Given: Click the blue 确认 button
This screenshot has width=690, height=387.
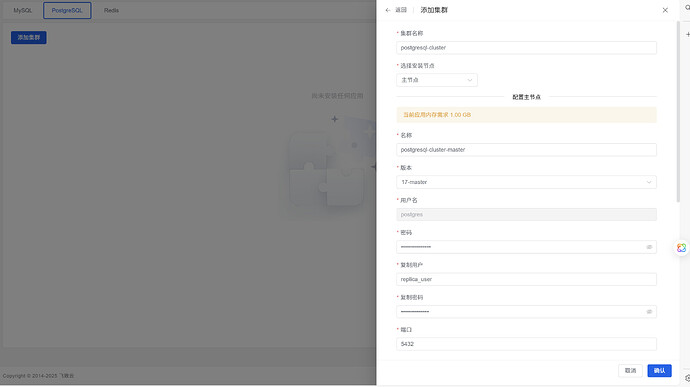Looking at the screenshot, I should pos(659,371).
